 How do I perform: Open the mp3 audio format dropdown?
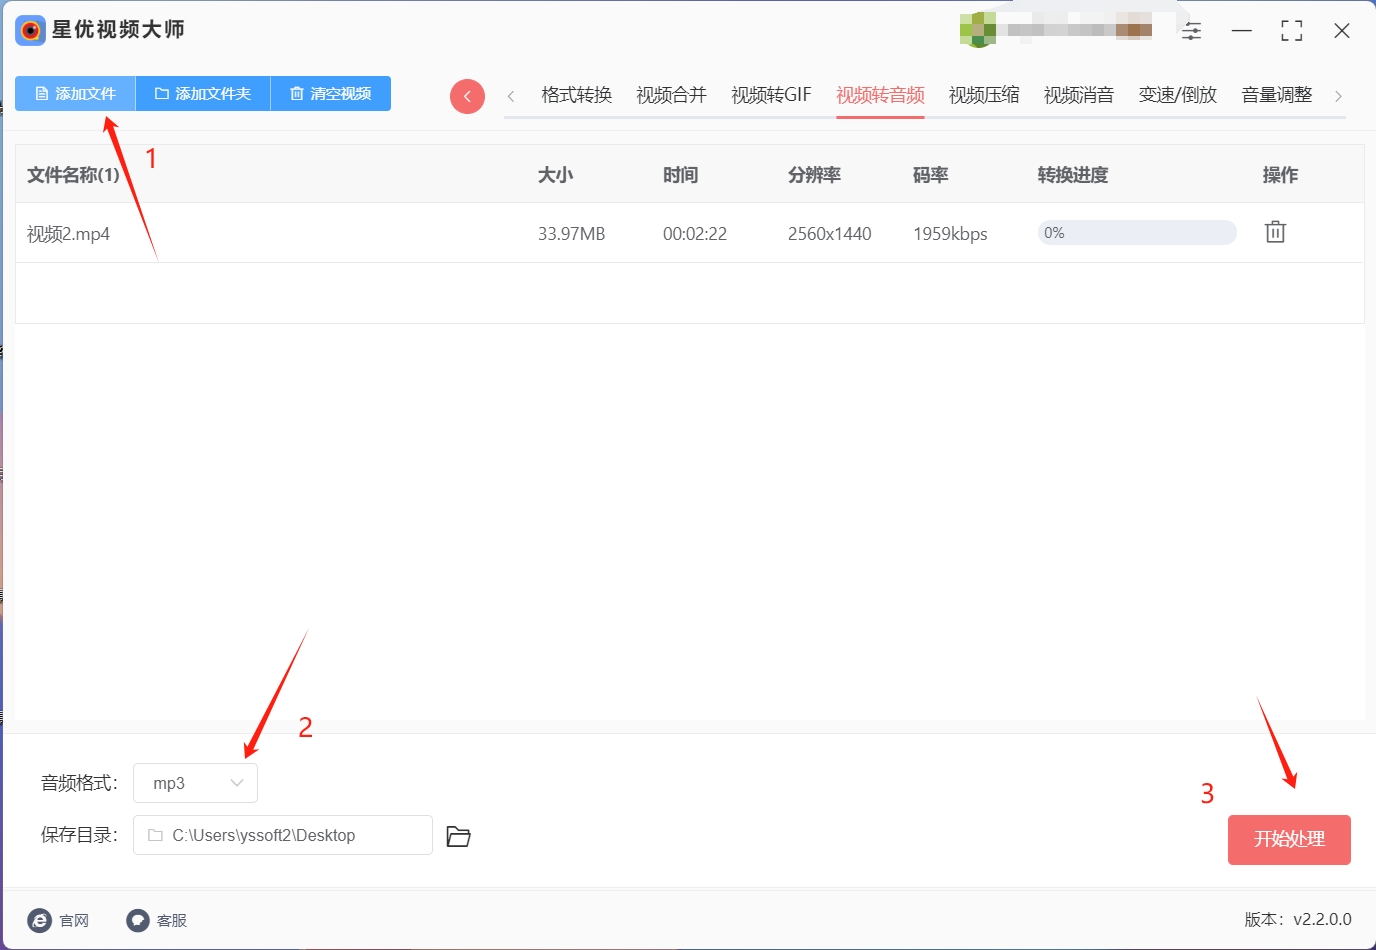195,783
